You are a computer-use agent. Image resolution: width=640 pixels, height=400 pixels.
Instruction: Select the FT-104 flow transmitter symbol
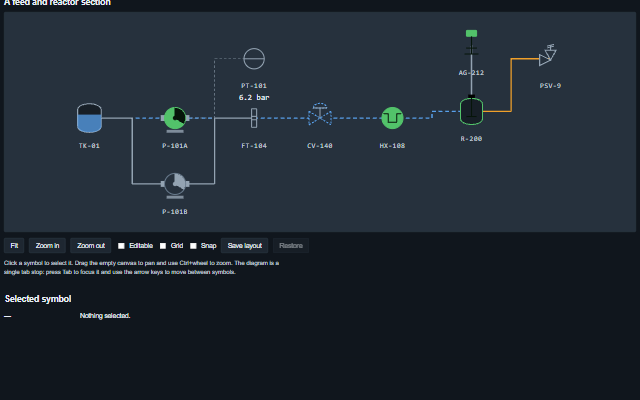[254, 118]
